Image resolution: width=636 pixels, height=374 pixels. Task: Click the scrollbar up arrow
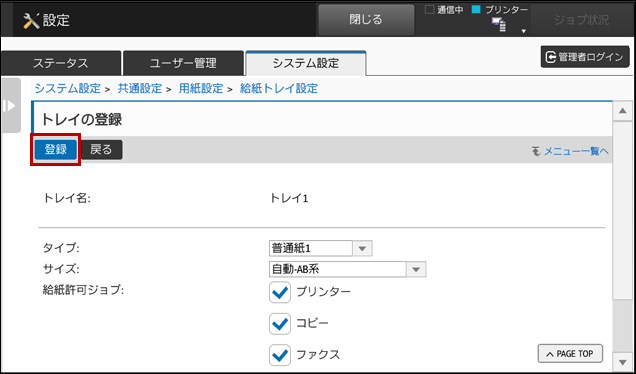(x=623, y=111)
